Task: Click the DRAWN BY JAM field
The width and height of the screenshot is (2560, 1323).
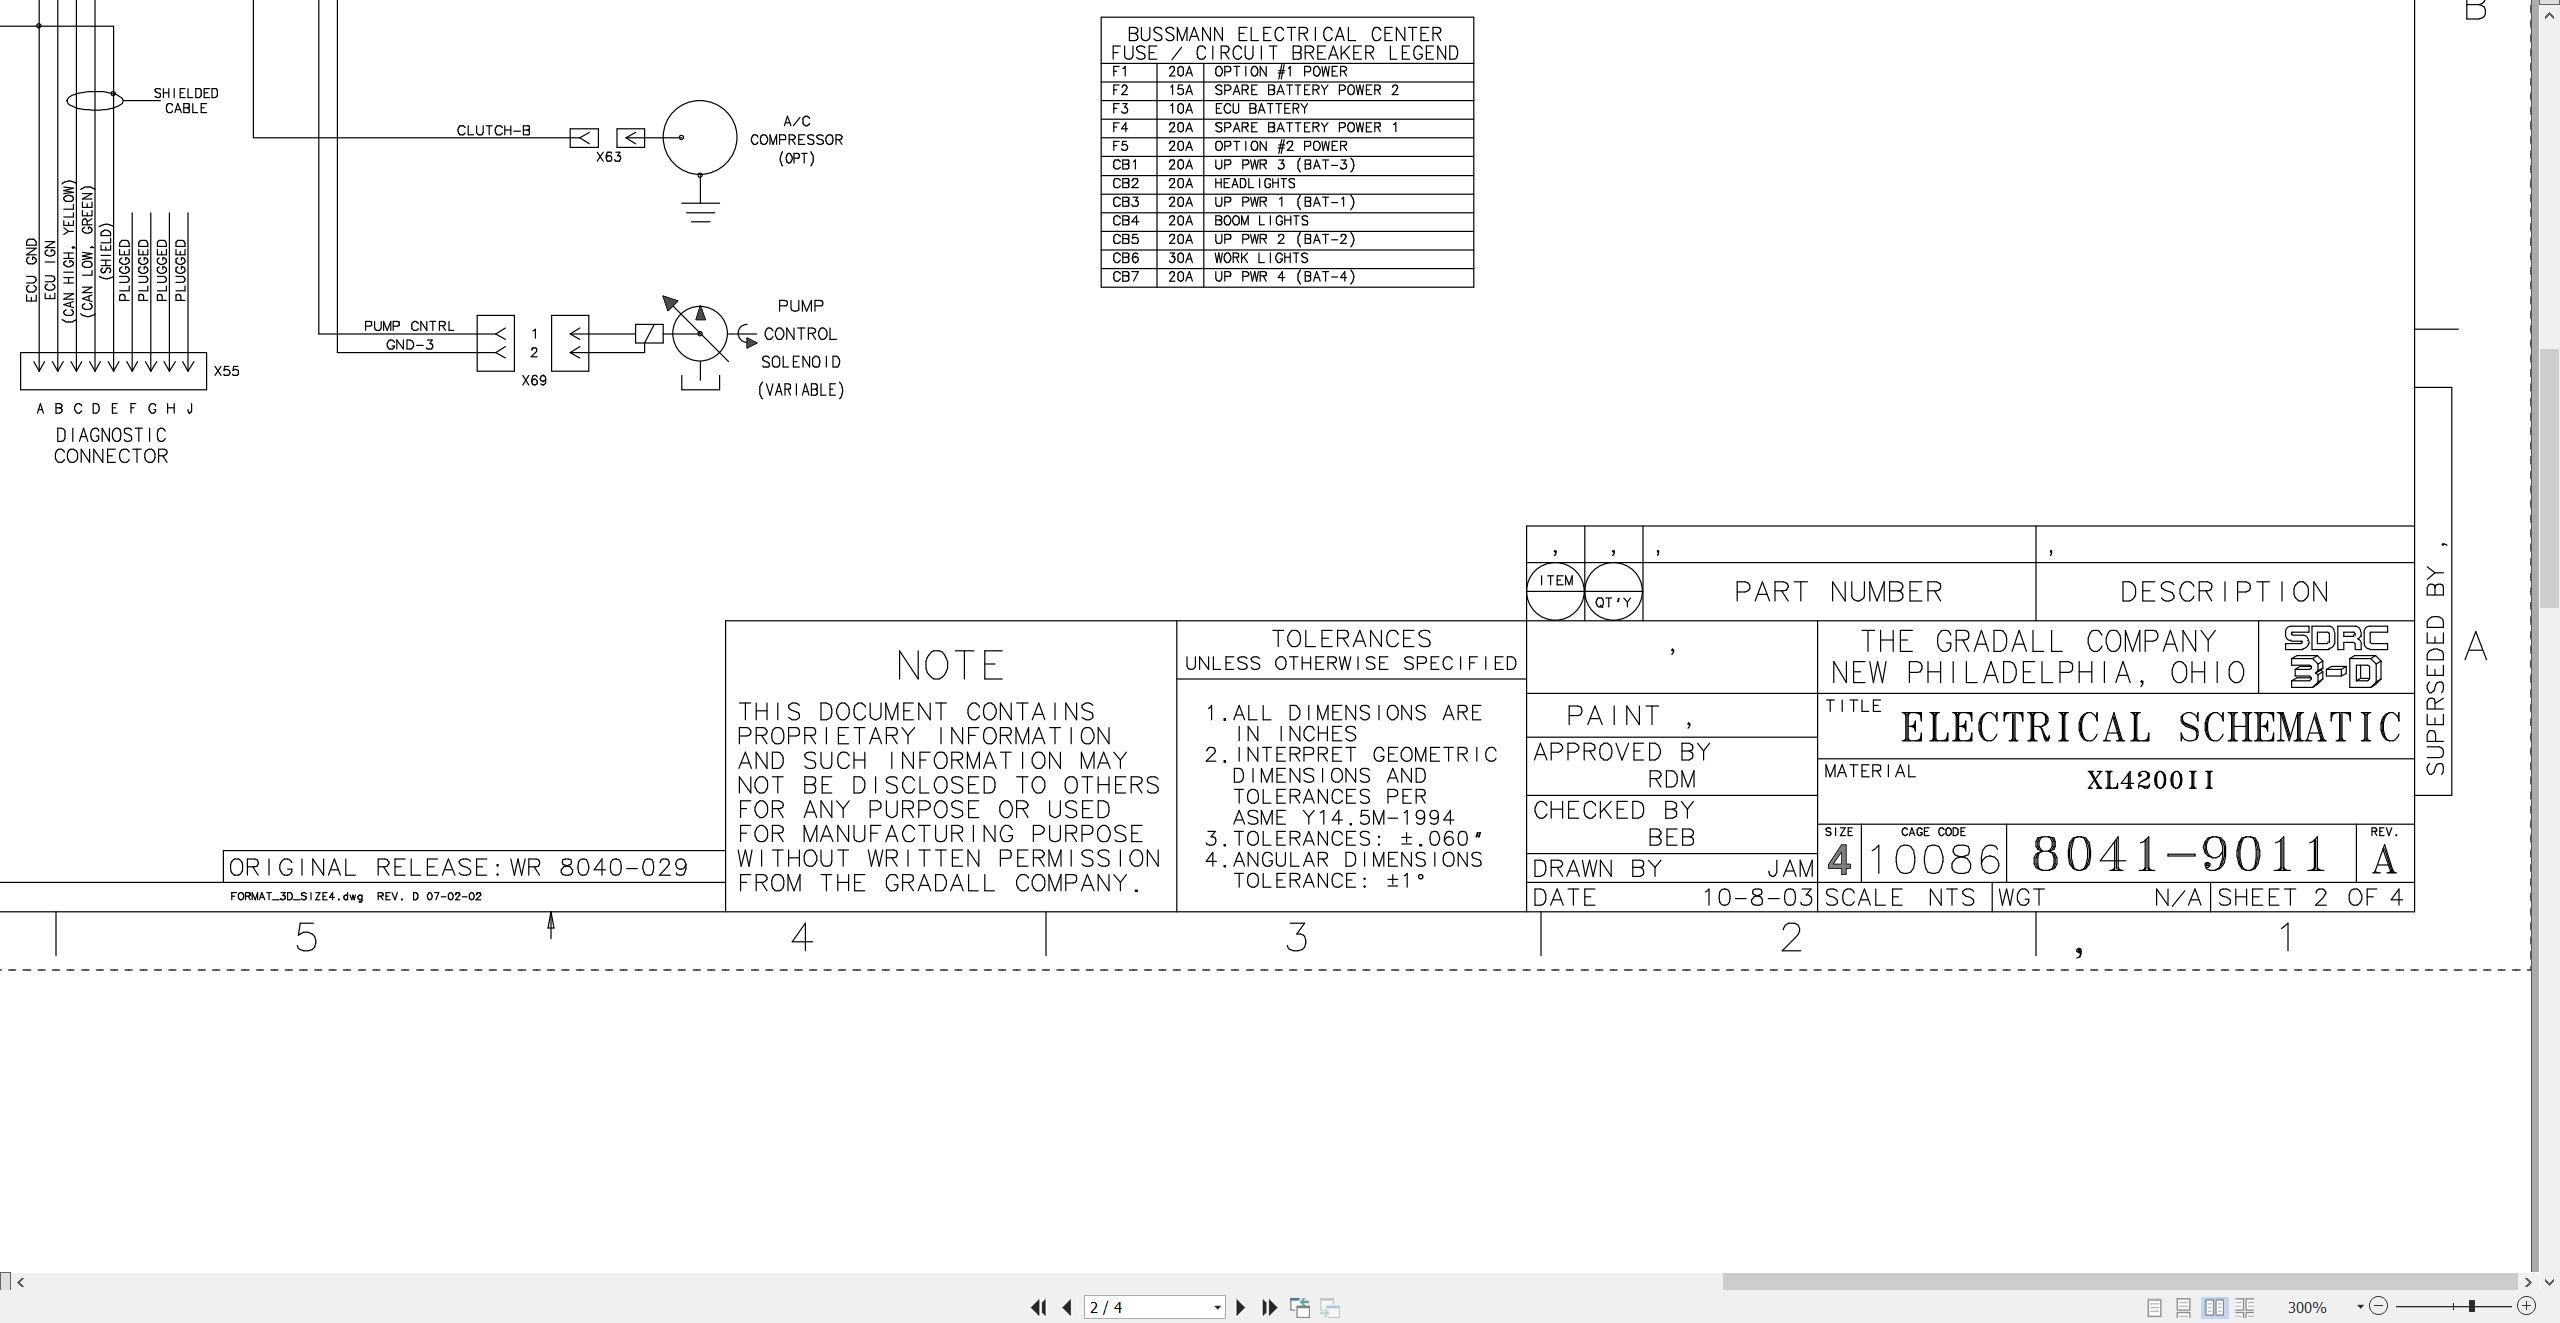Action: click(1672, 868)
